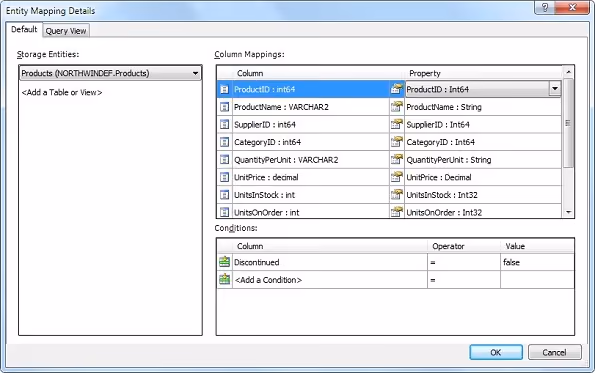Click the column icon beside CategoryID : int64
Image resolution: width=595 pixels, height=373 pixels.
(224, 142)
